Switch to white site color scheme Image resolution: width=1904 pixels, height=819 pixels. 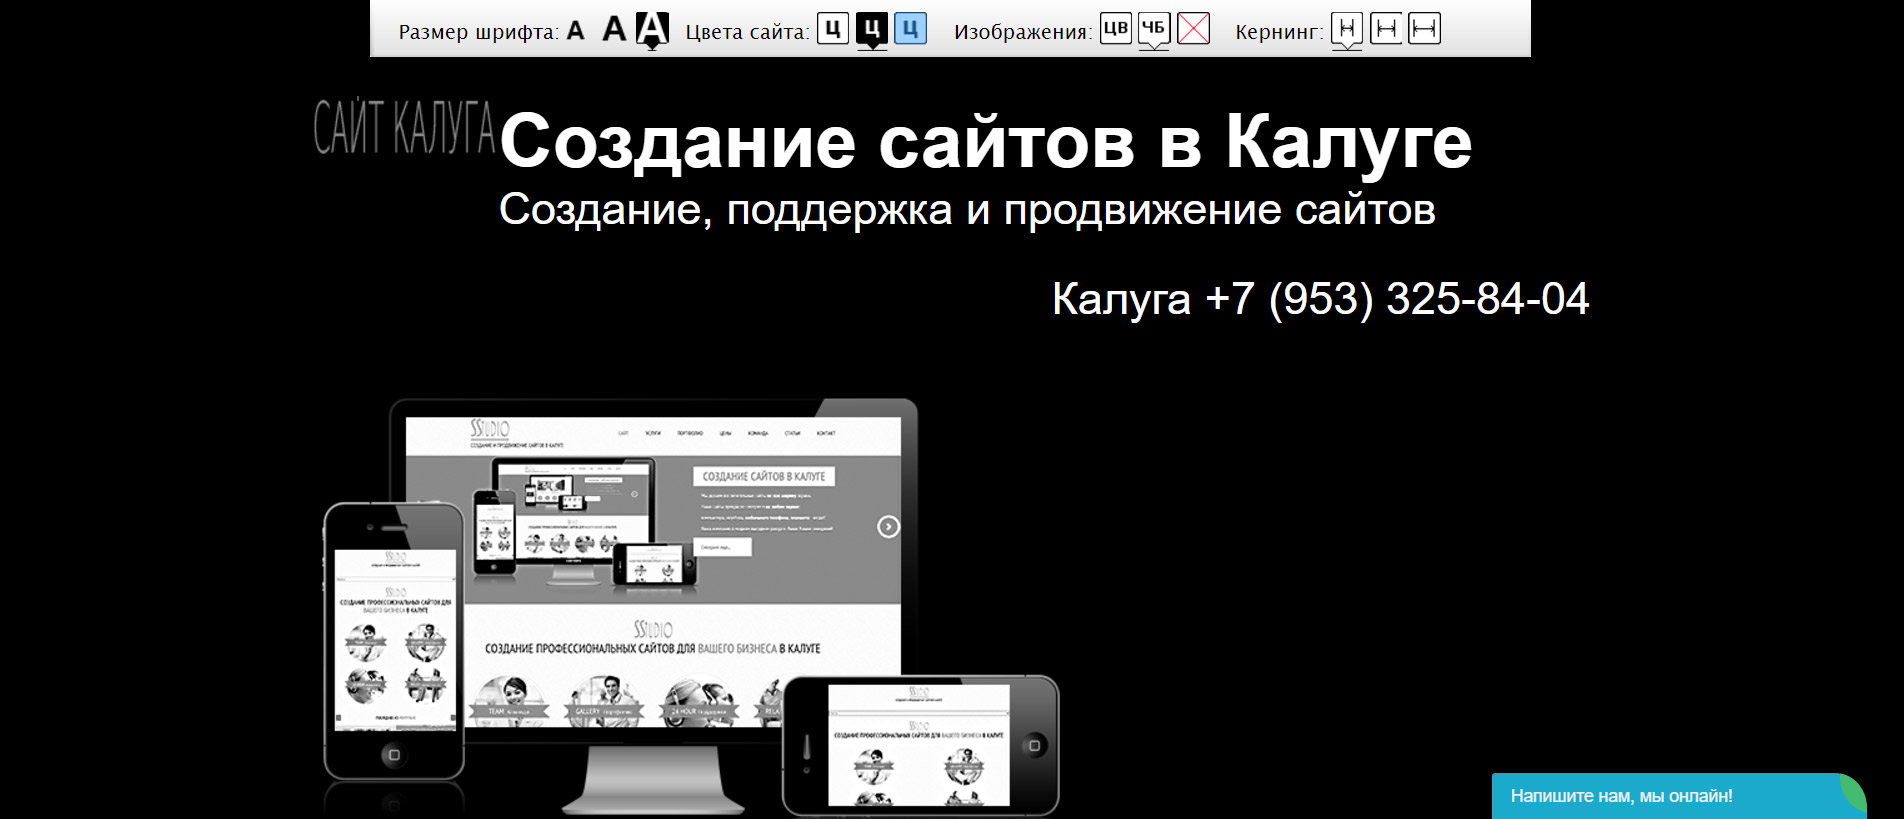(832, 29)
